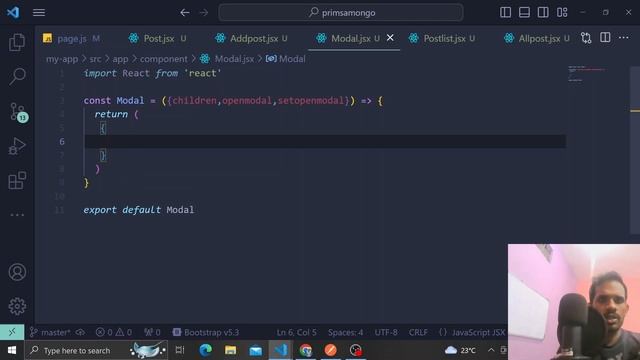
Task: Click component in the breadcrumb path
Action: click(164, 59)
